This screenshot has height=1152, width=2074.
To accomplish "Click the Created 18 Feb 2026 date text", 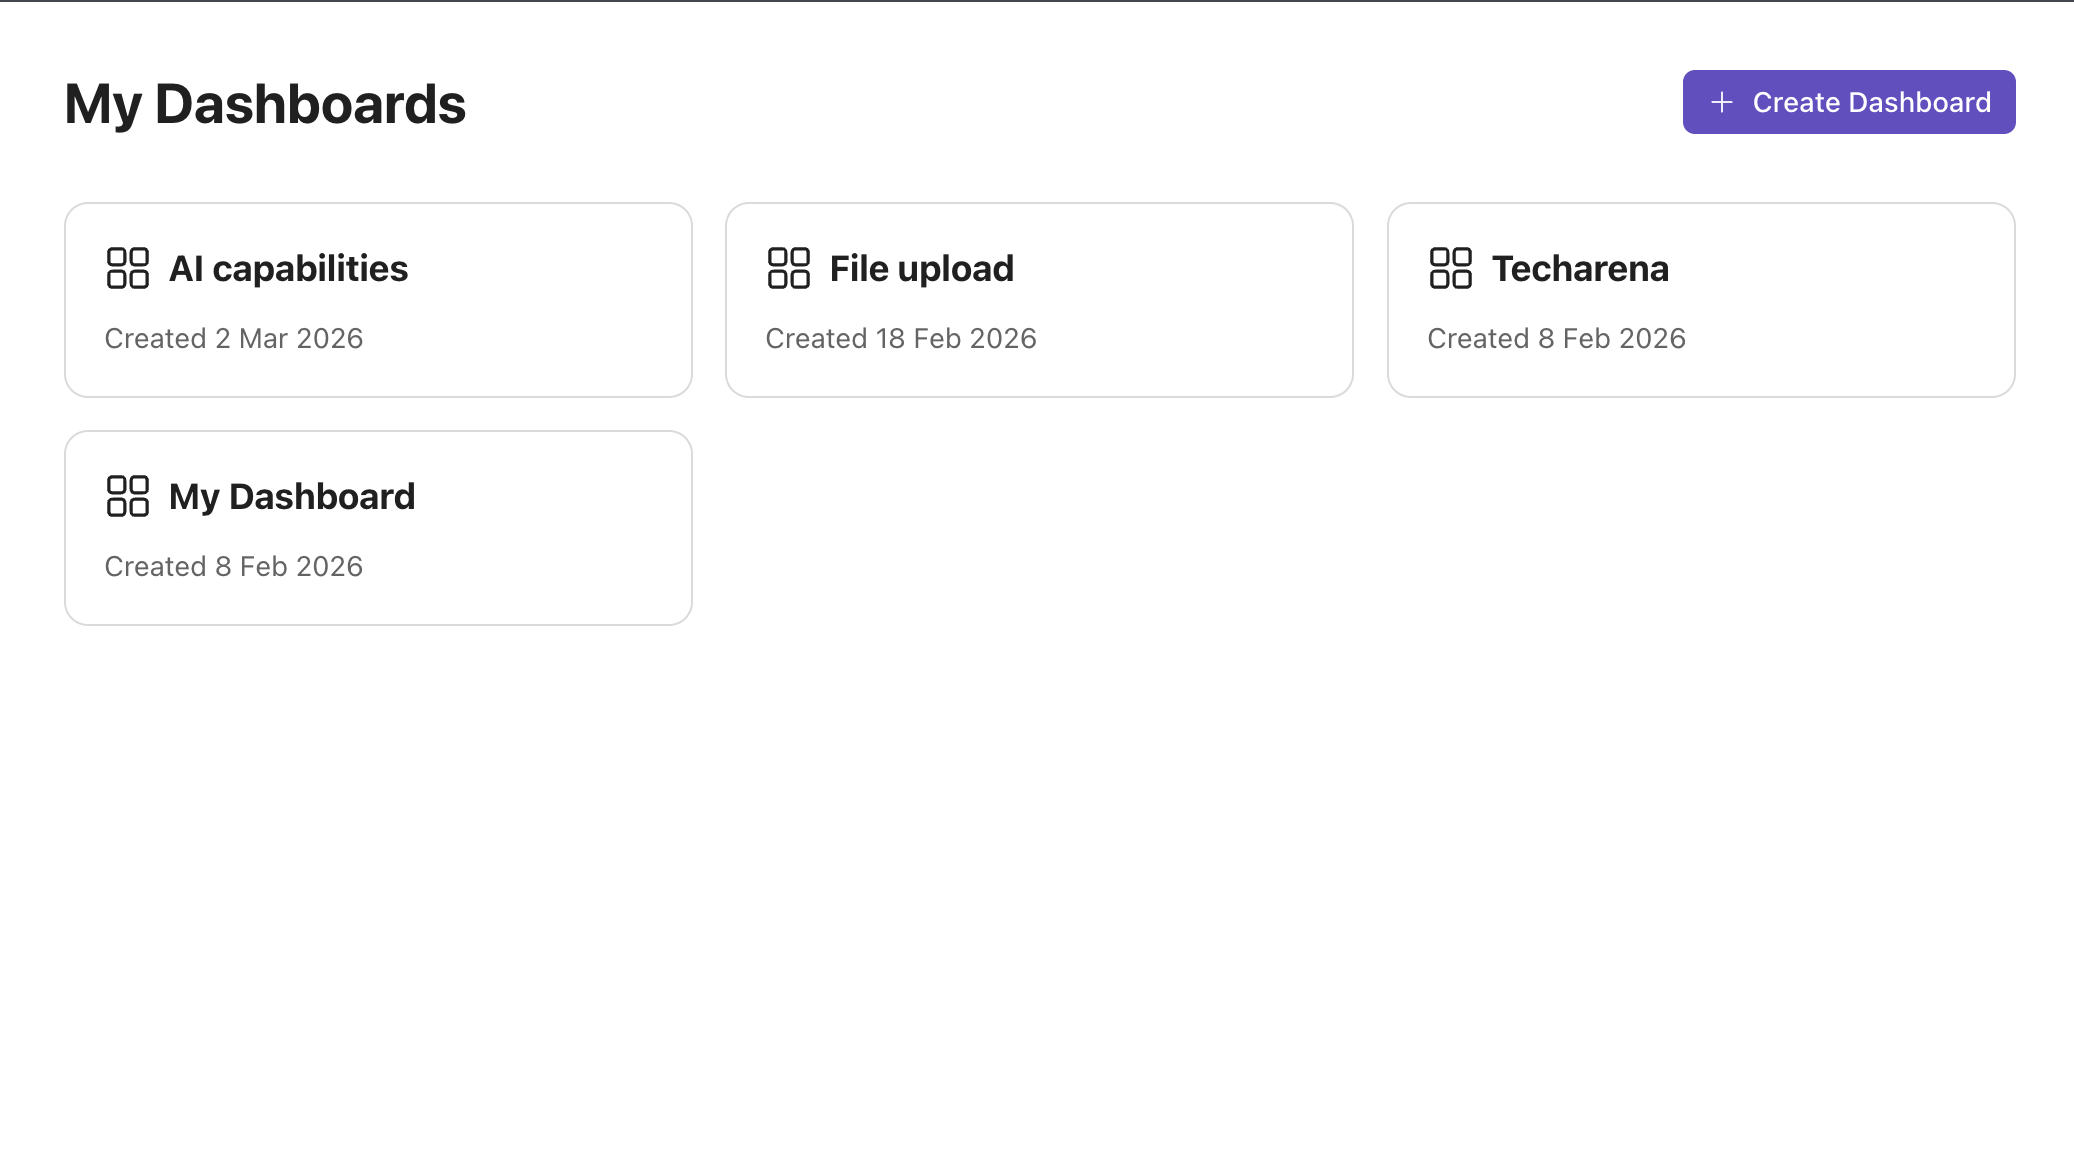I will point(901,338).
